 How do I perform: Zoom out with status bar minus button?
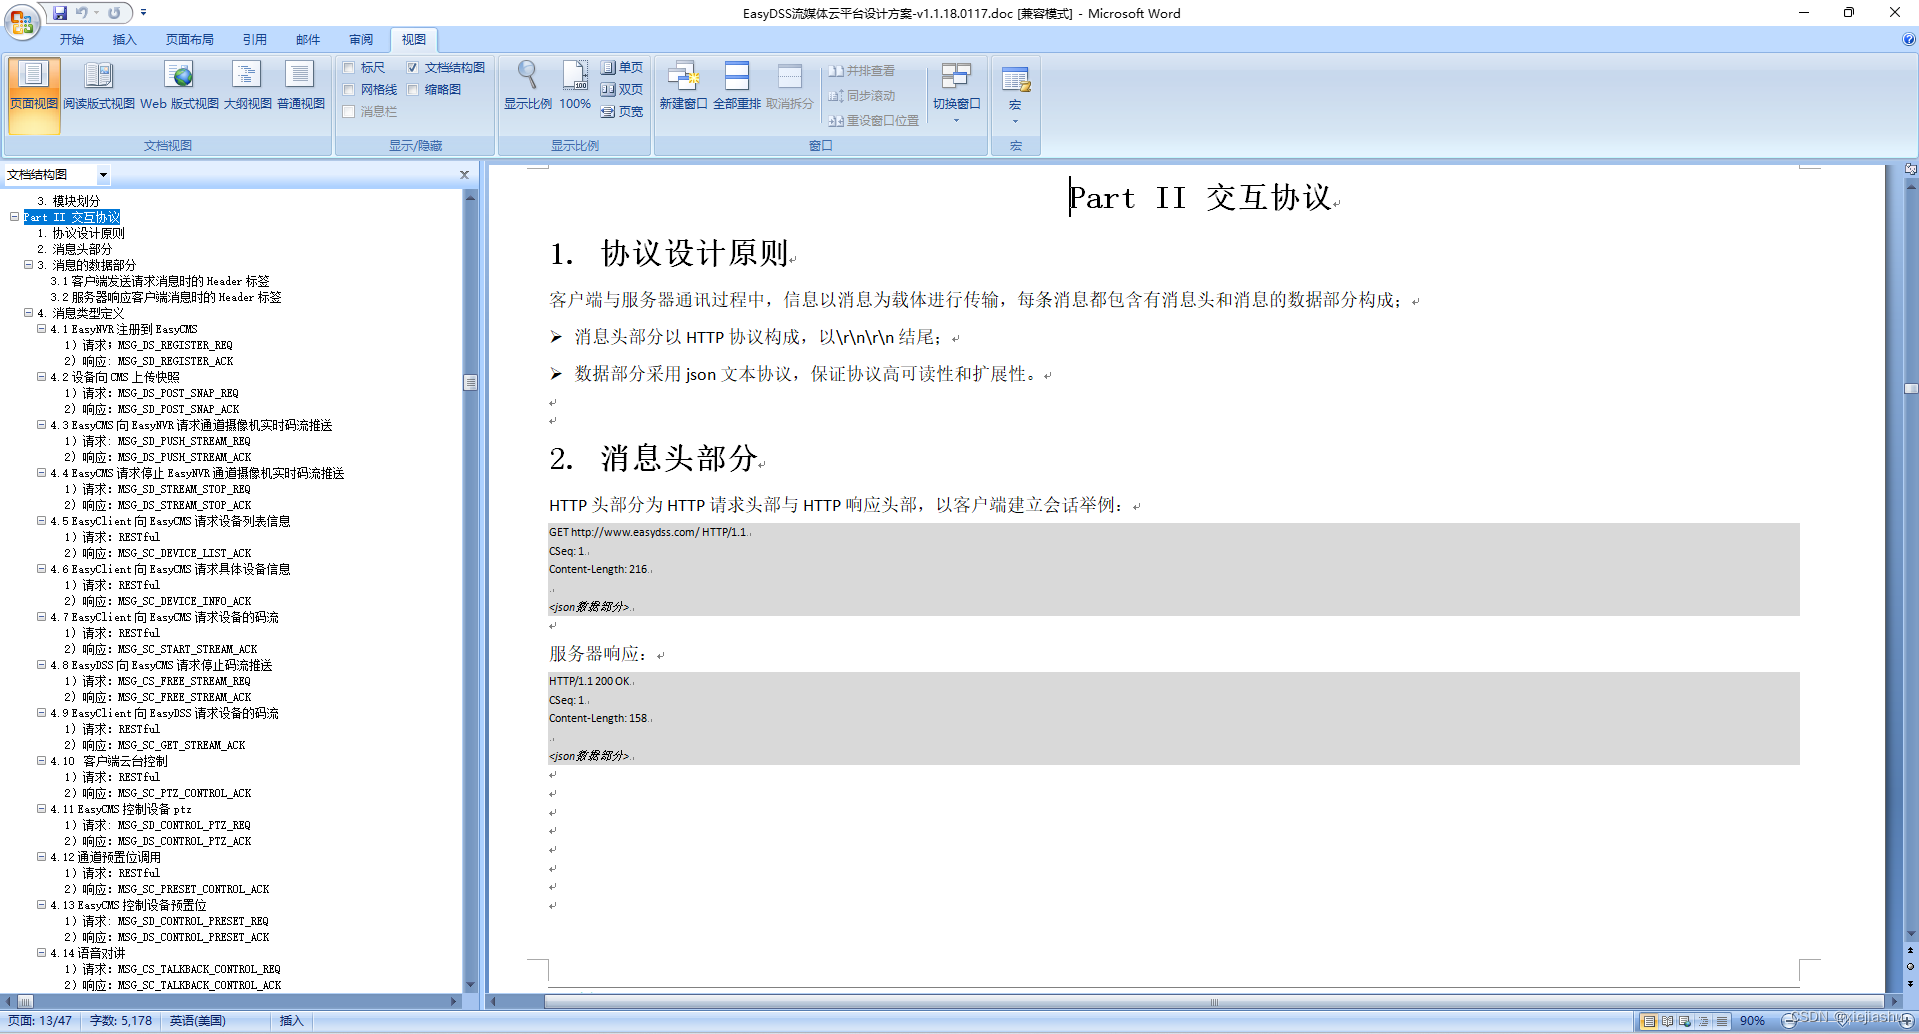1788,1021
